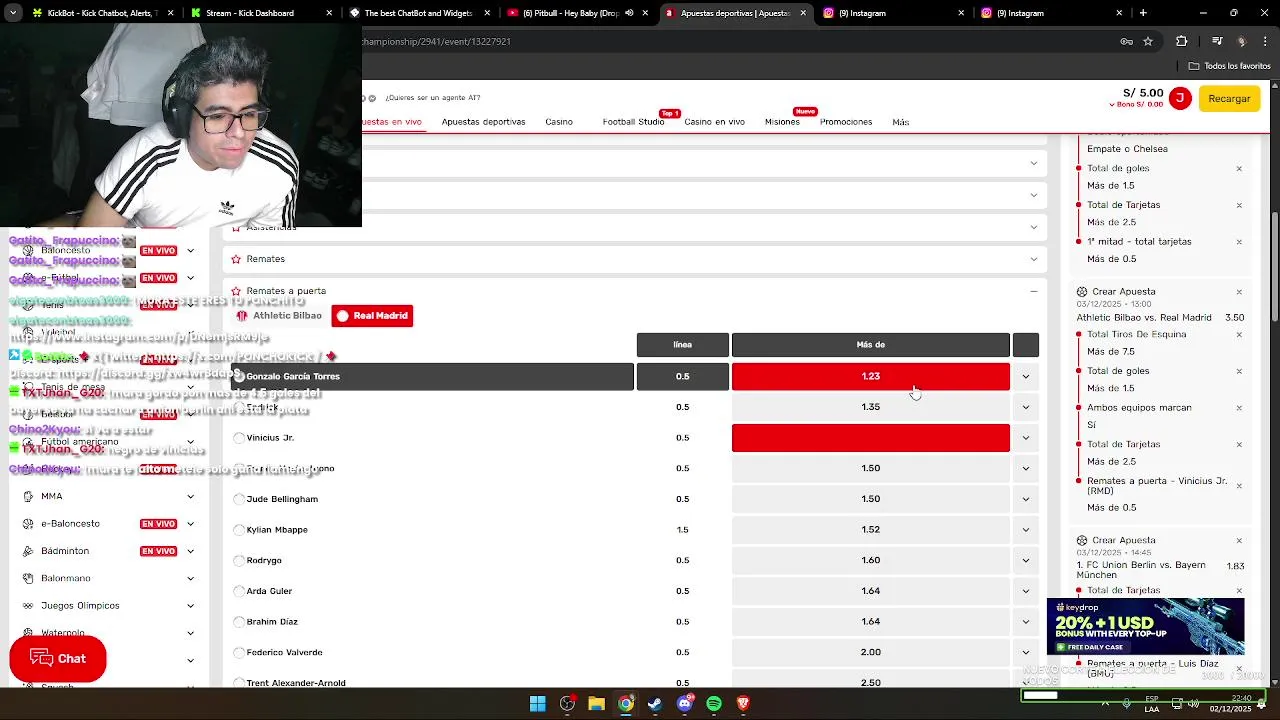Delete the Union Berlin vs. Bayern Crear Apuesta

(x=1239, y=540)
